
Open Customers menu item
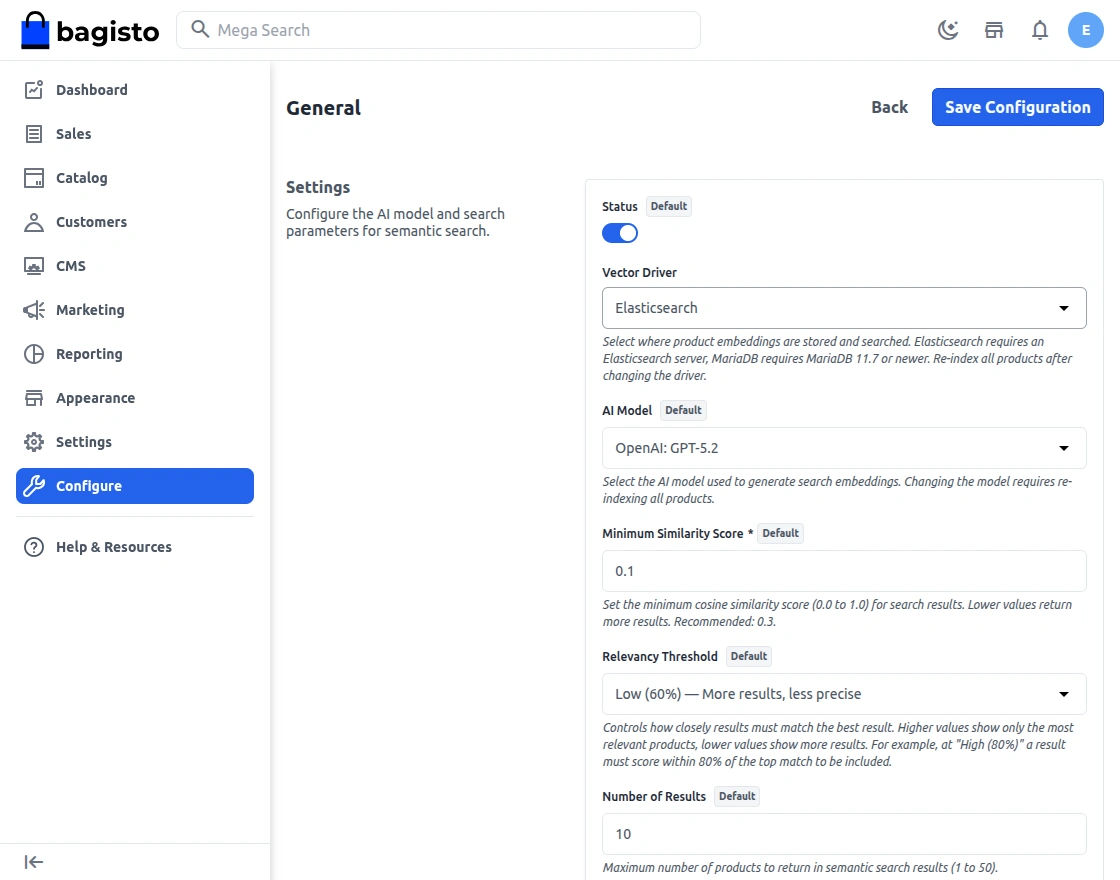click(135, 222)
